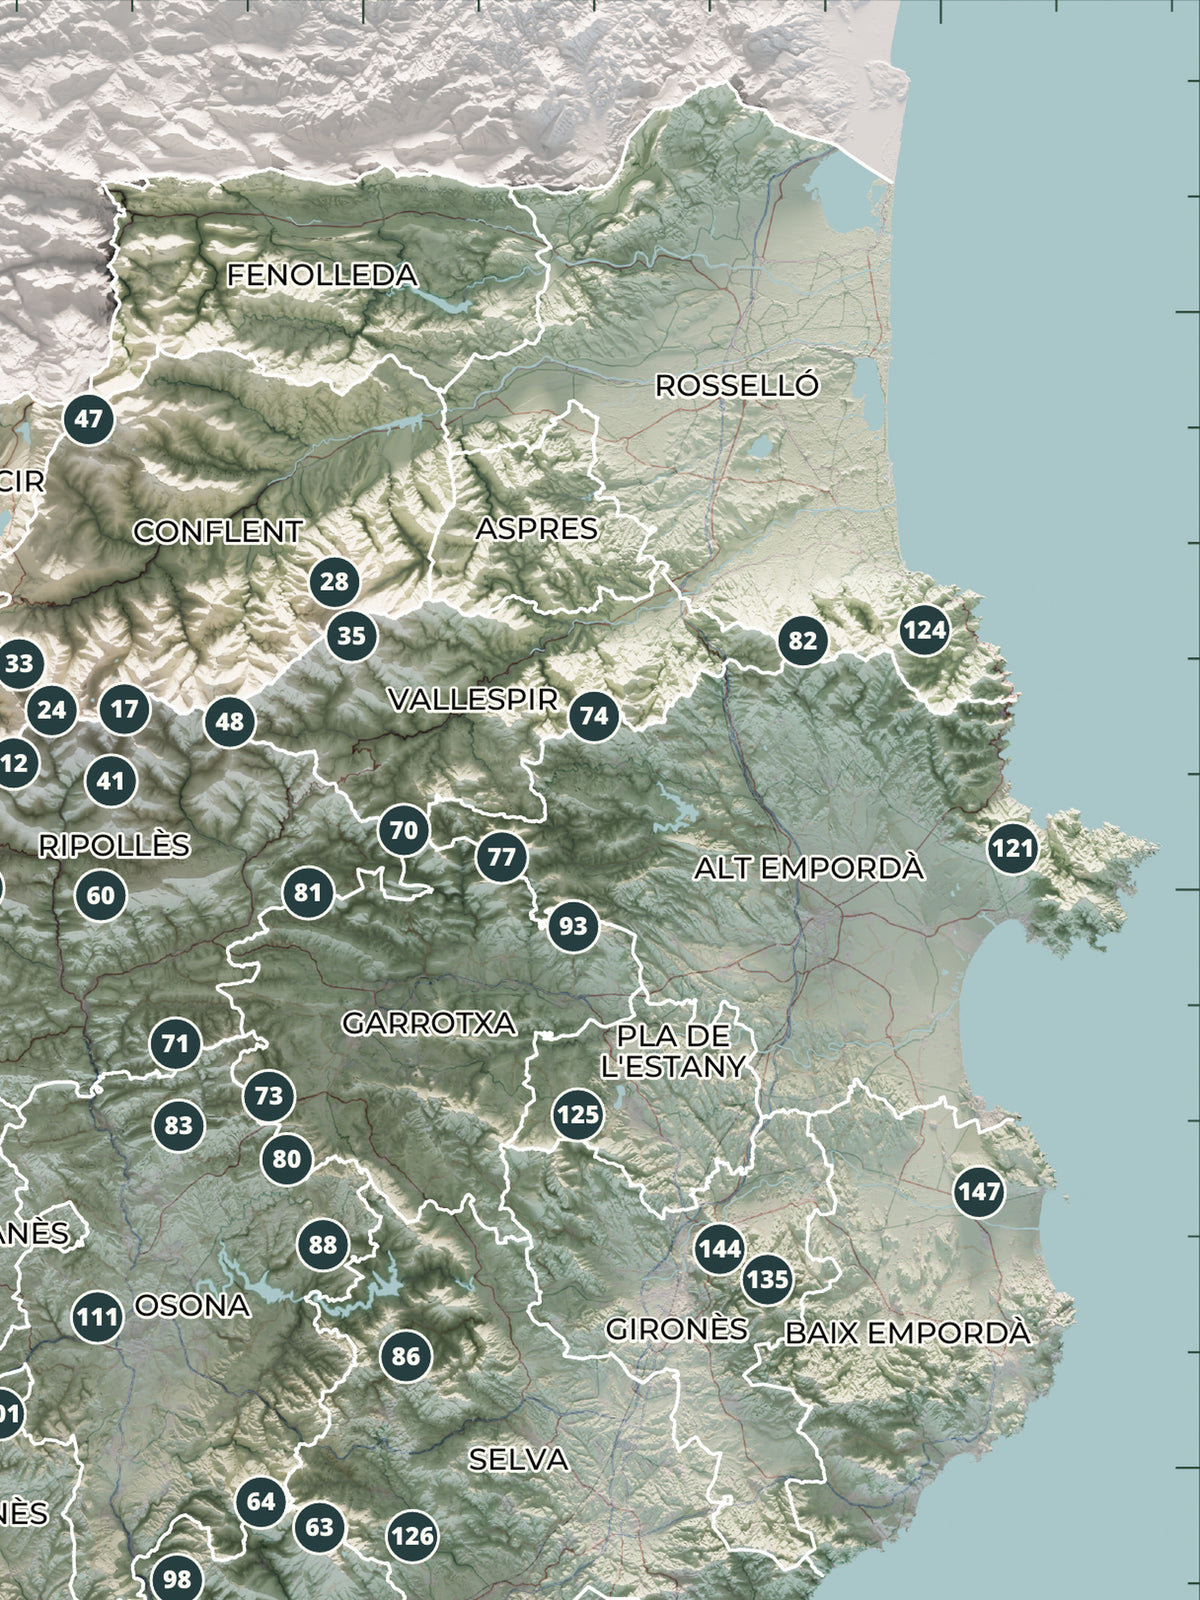Click the CONFLENT region label
The image size is (1200, 1600).
click(218, 531)
